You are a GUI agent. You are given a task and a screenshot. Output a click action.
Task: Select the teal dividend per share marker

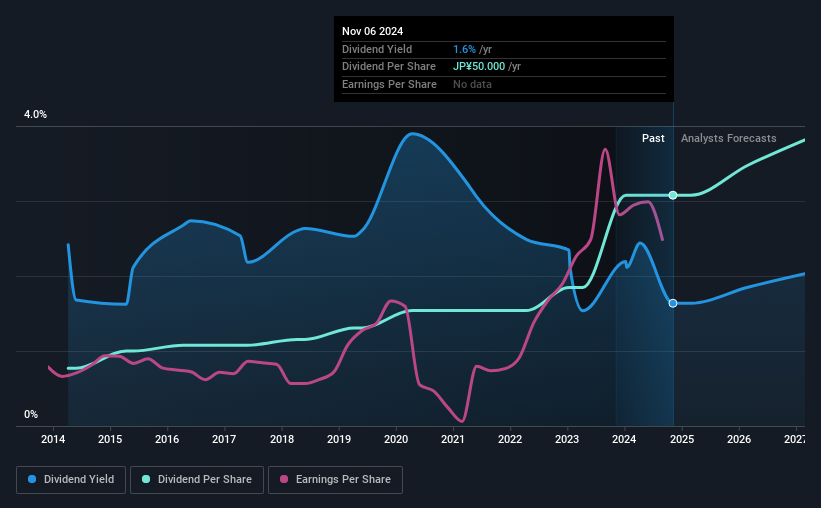click(x=673, y=195)
